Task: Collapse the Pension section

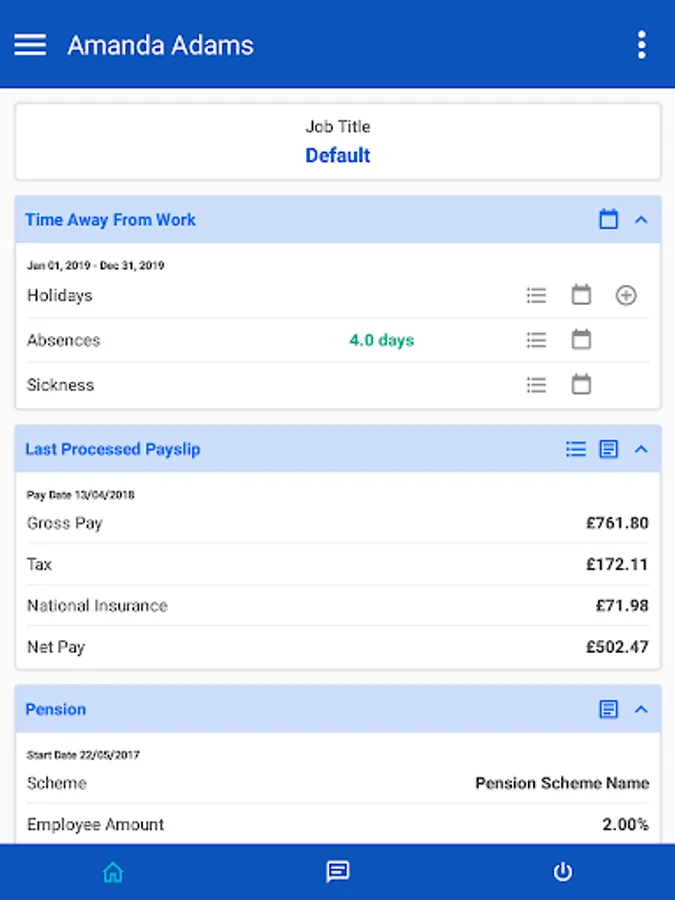Action: point(642,709)
